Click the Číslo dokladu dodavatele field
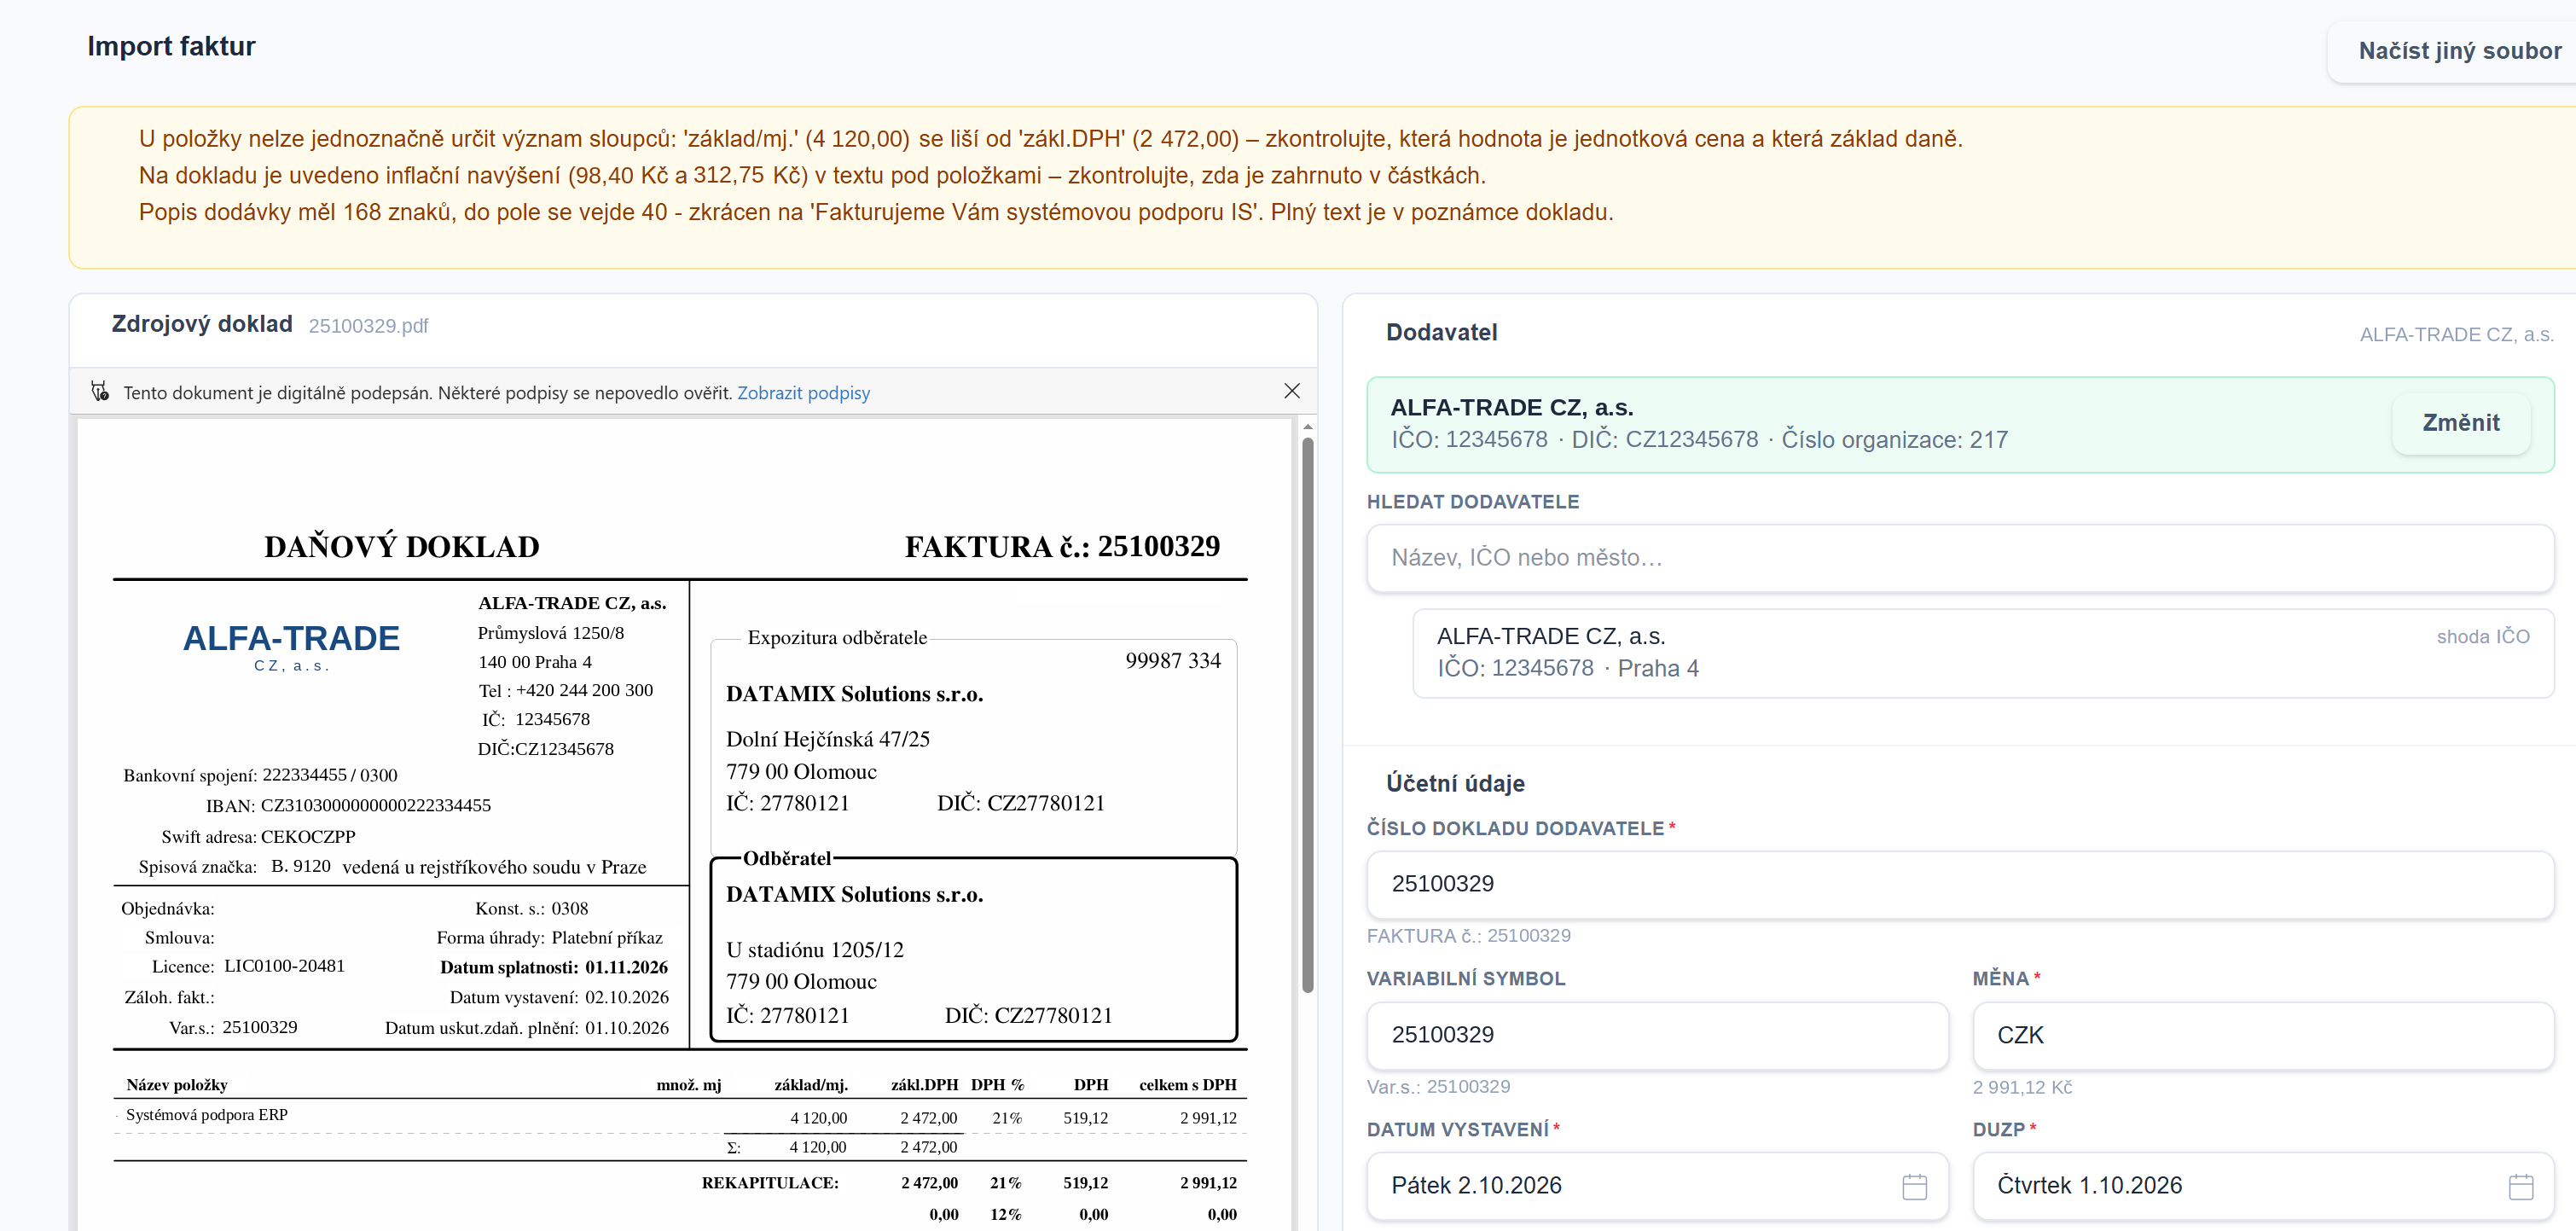This screenshot has width=2576, height=1231. click(1959, 884)
